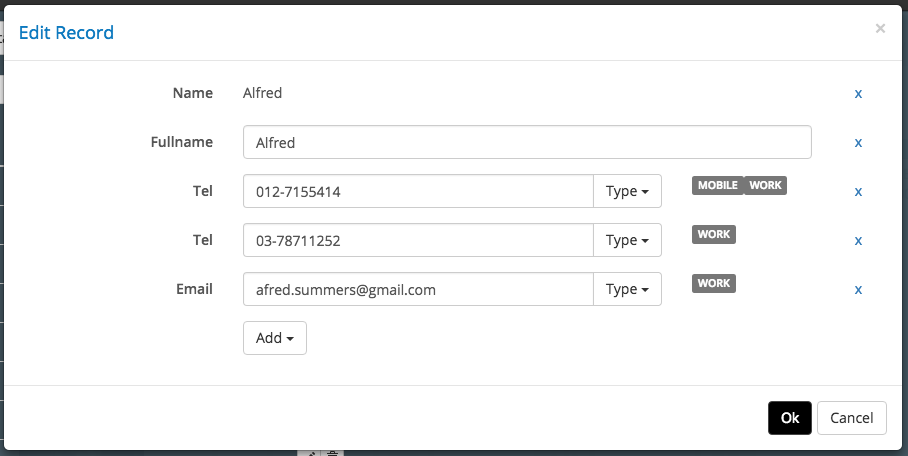Open Type dropdown for the Email field
Image resolution: width=908 pixels, height=456 pixels.
(627, 289)
